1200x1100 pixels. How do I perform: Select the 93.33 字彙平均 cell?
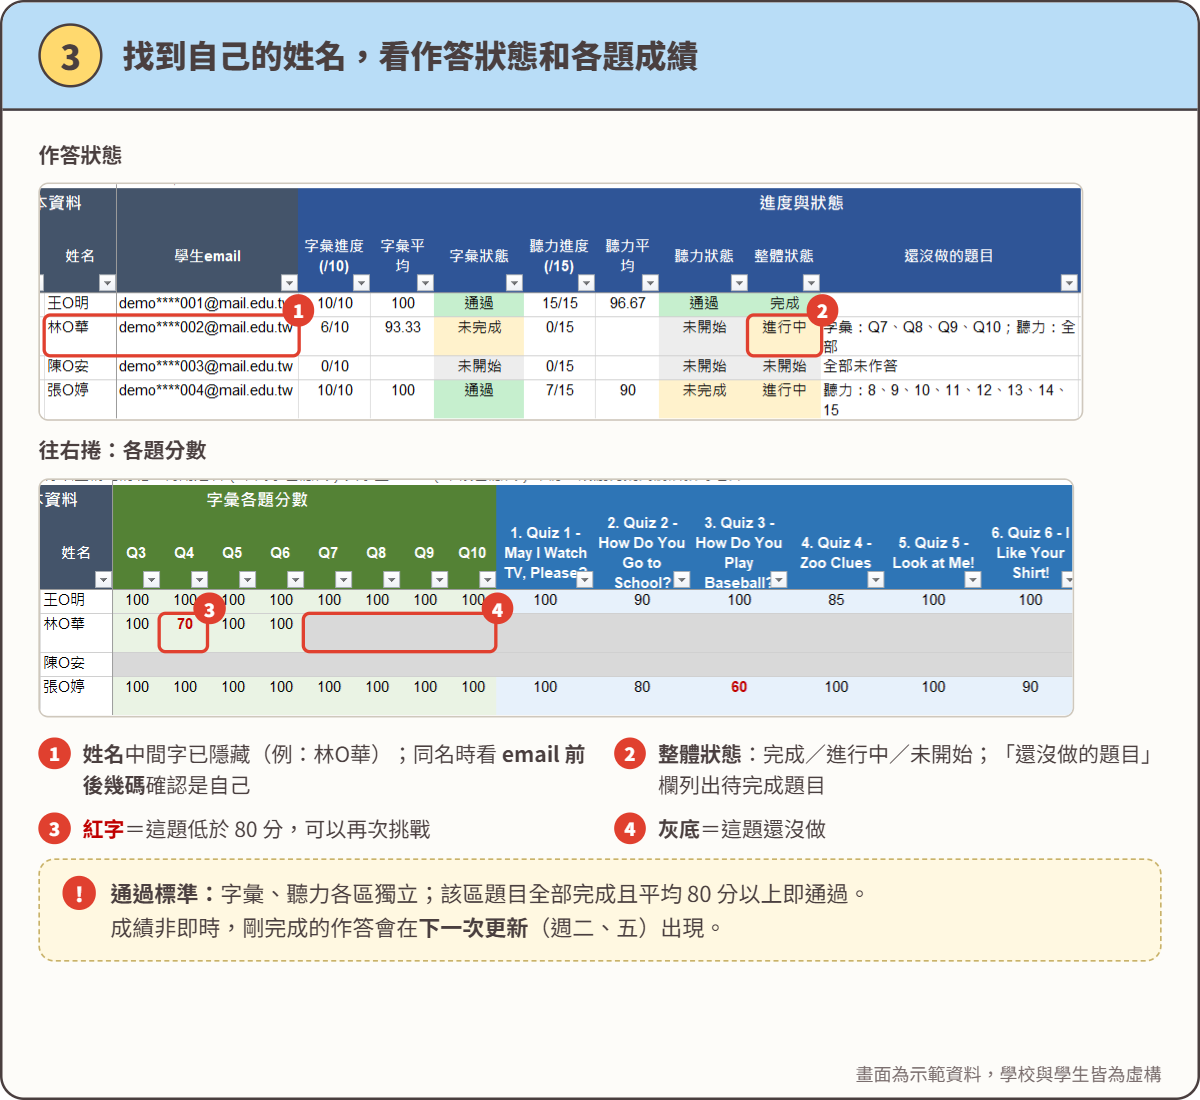(403, 335)
